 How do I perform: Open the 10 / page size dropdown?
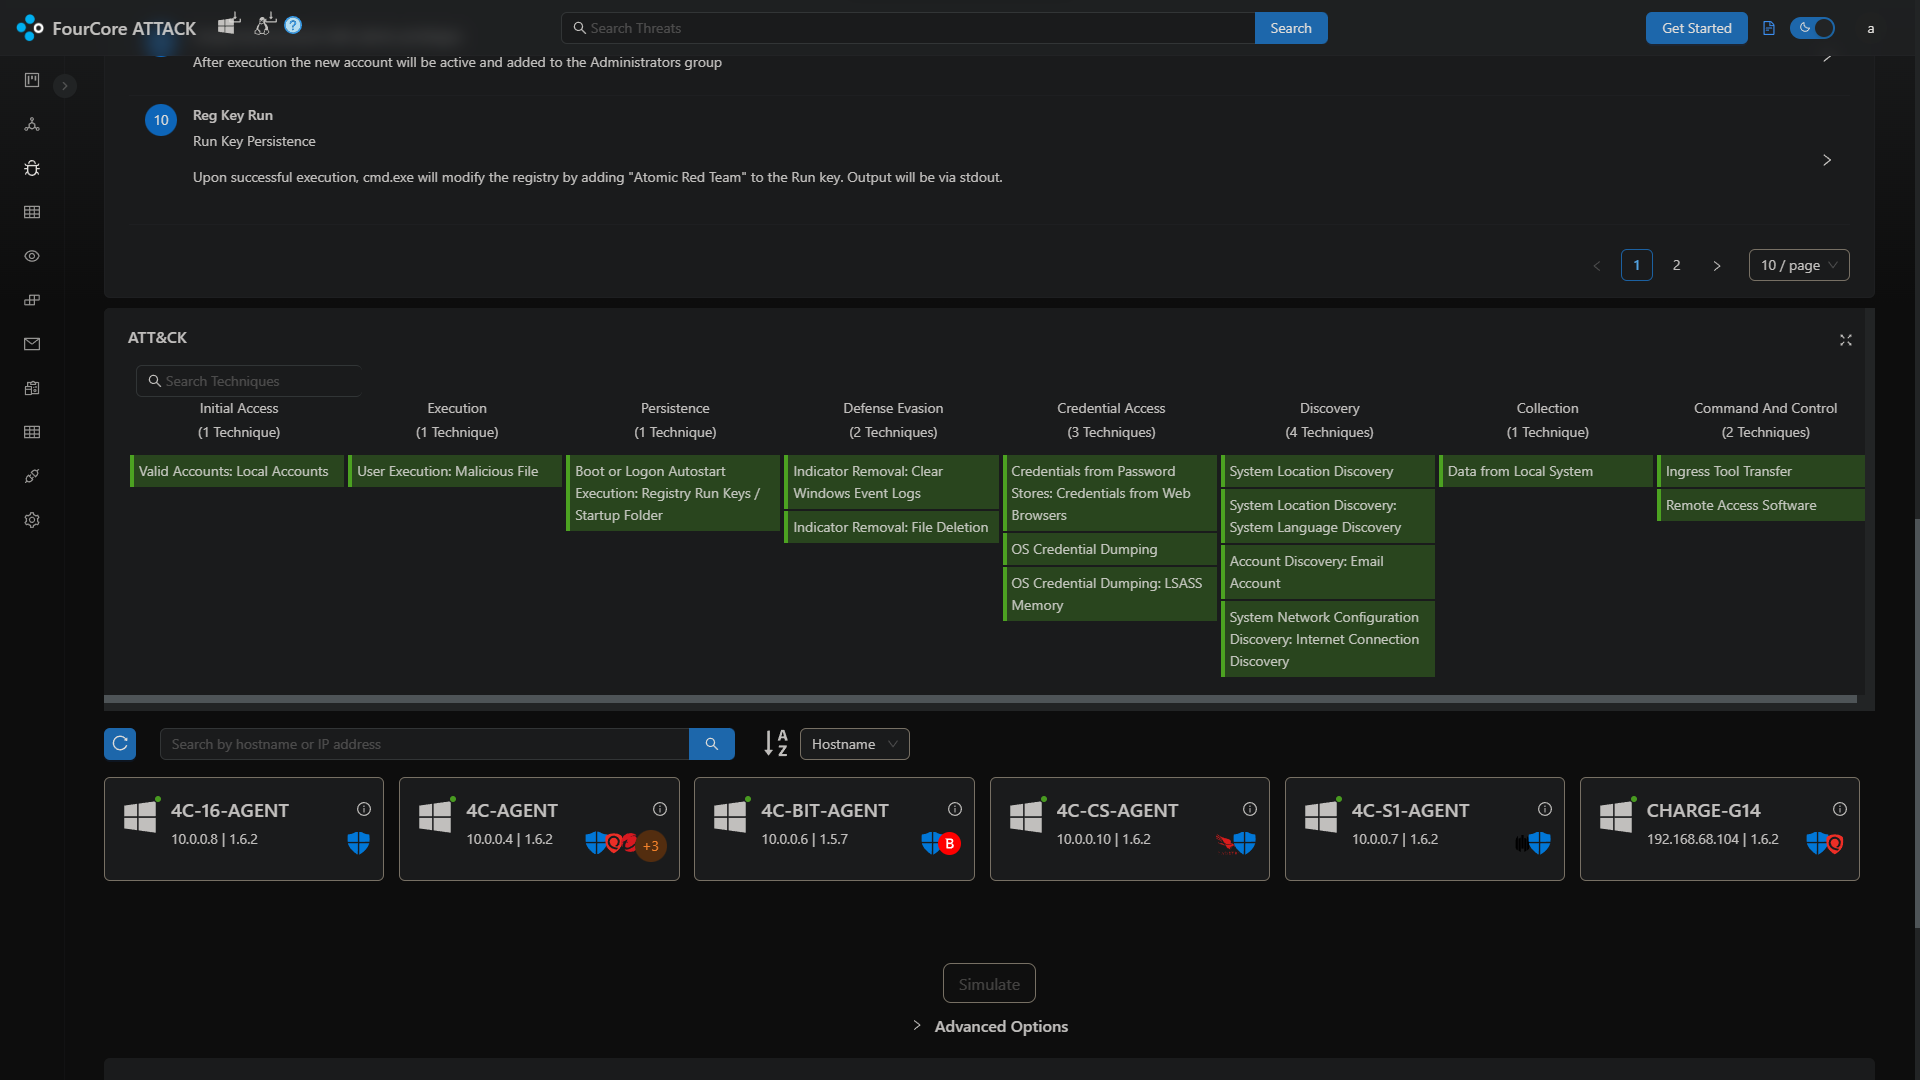1799,265
